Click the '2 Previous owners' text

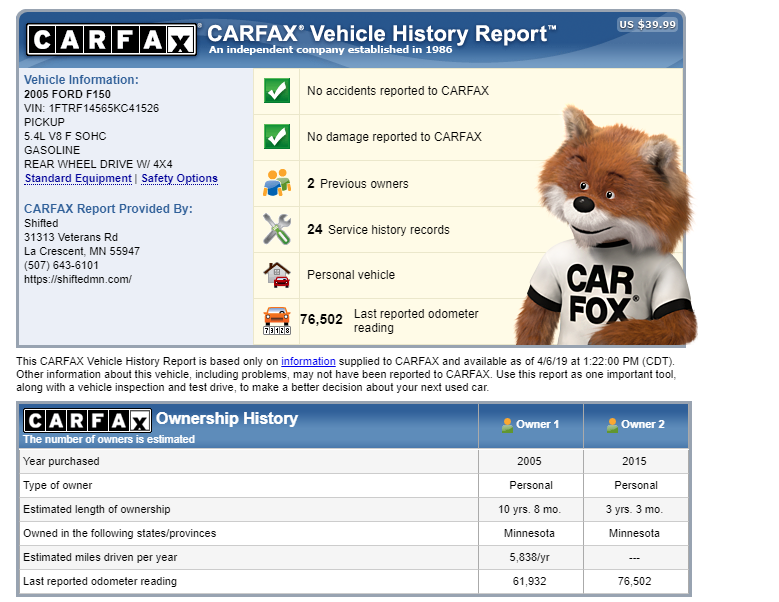[x=358, y=183]
